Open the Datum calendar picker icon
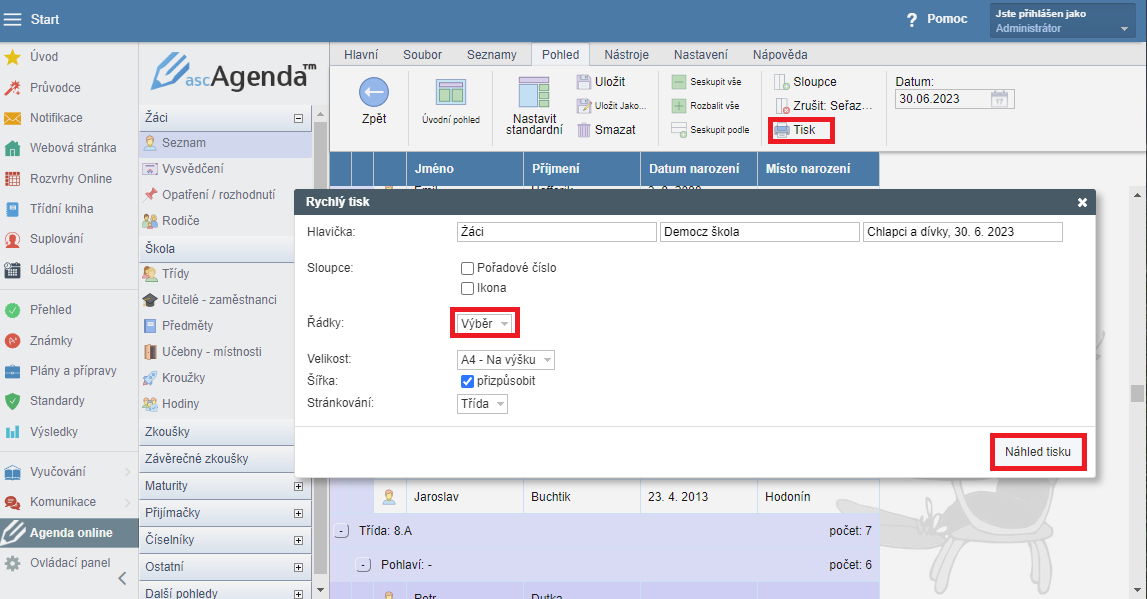The width and height of the screenshot is (1147, 599). (999, 99)
